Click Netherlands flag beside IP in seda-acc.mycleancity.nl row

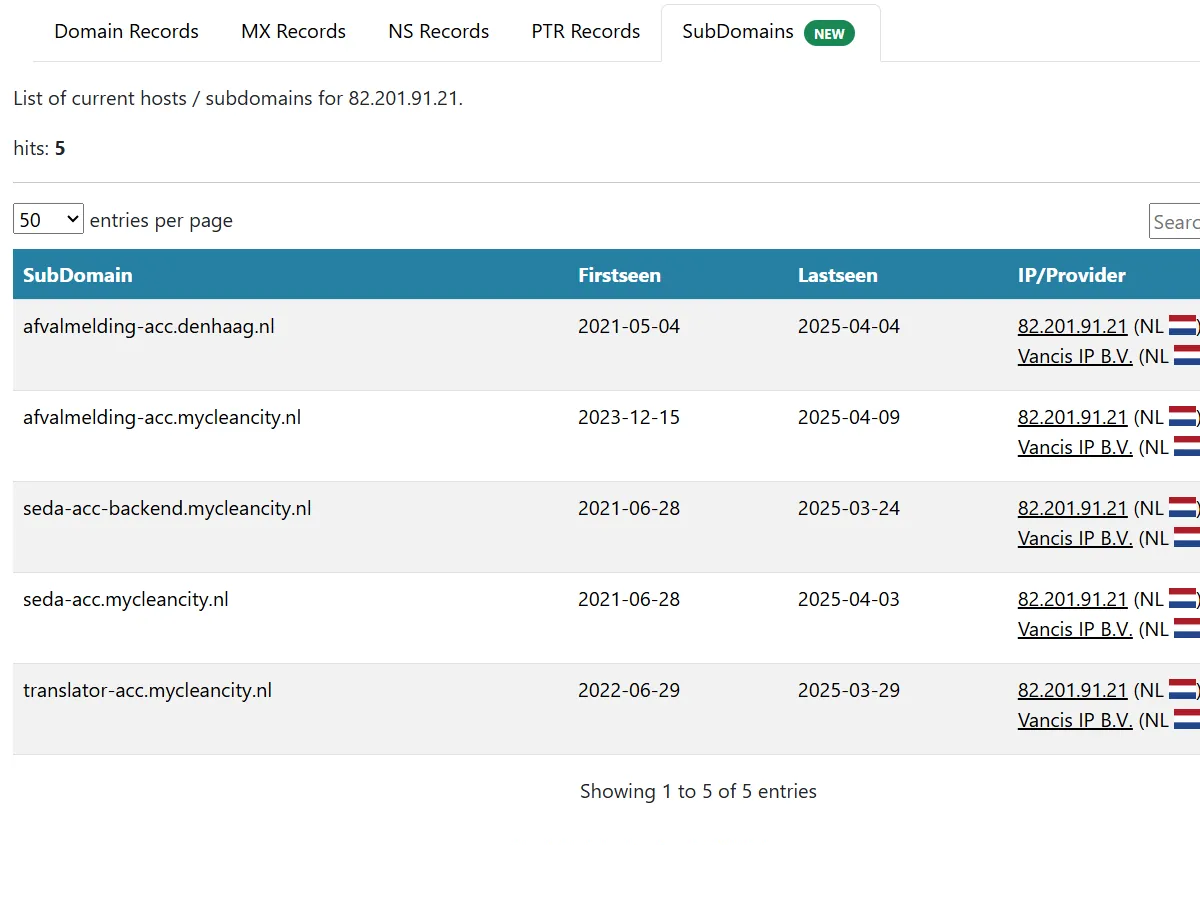pyautogui.click(x=1182, y=599)
